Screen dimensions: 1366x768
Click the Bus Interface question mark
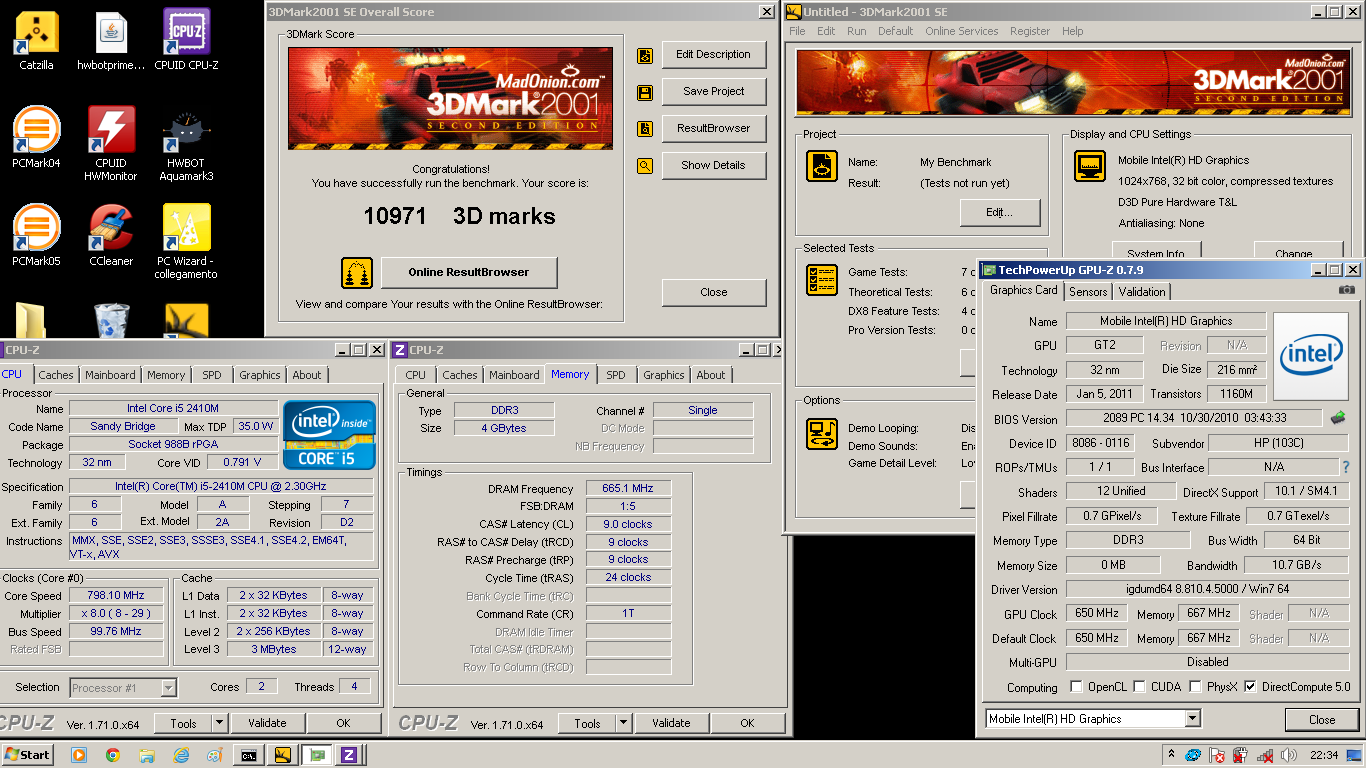click(1346, 467)
